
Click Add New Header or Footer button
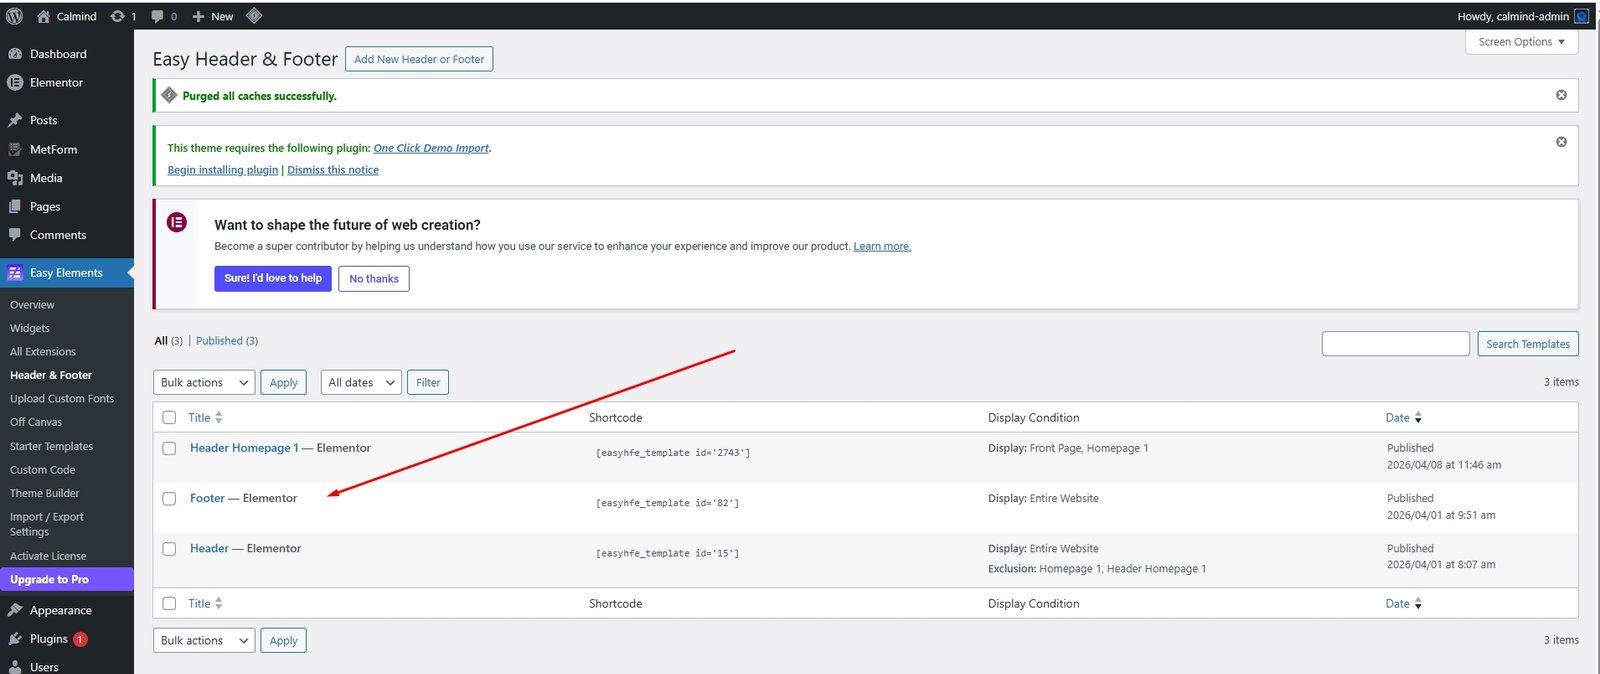coord(418,59)
